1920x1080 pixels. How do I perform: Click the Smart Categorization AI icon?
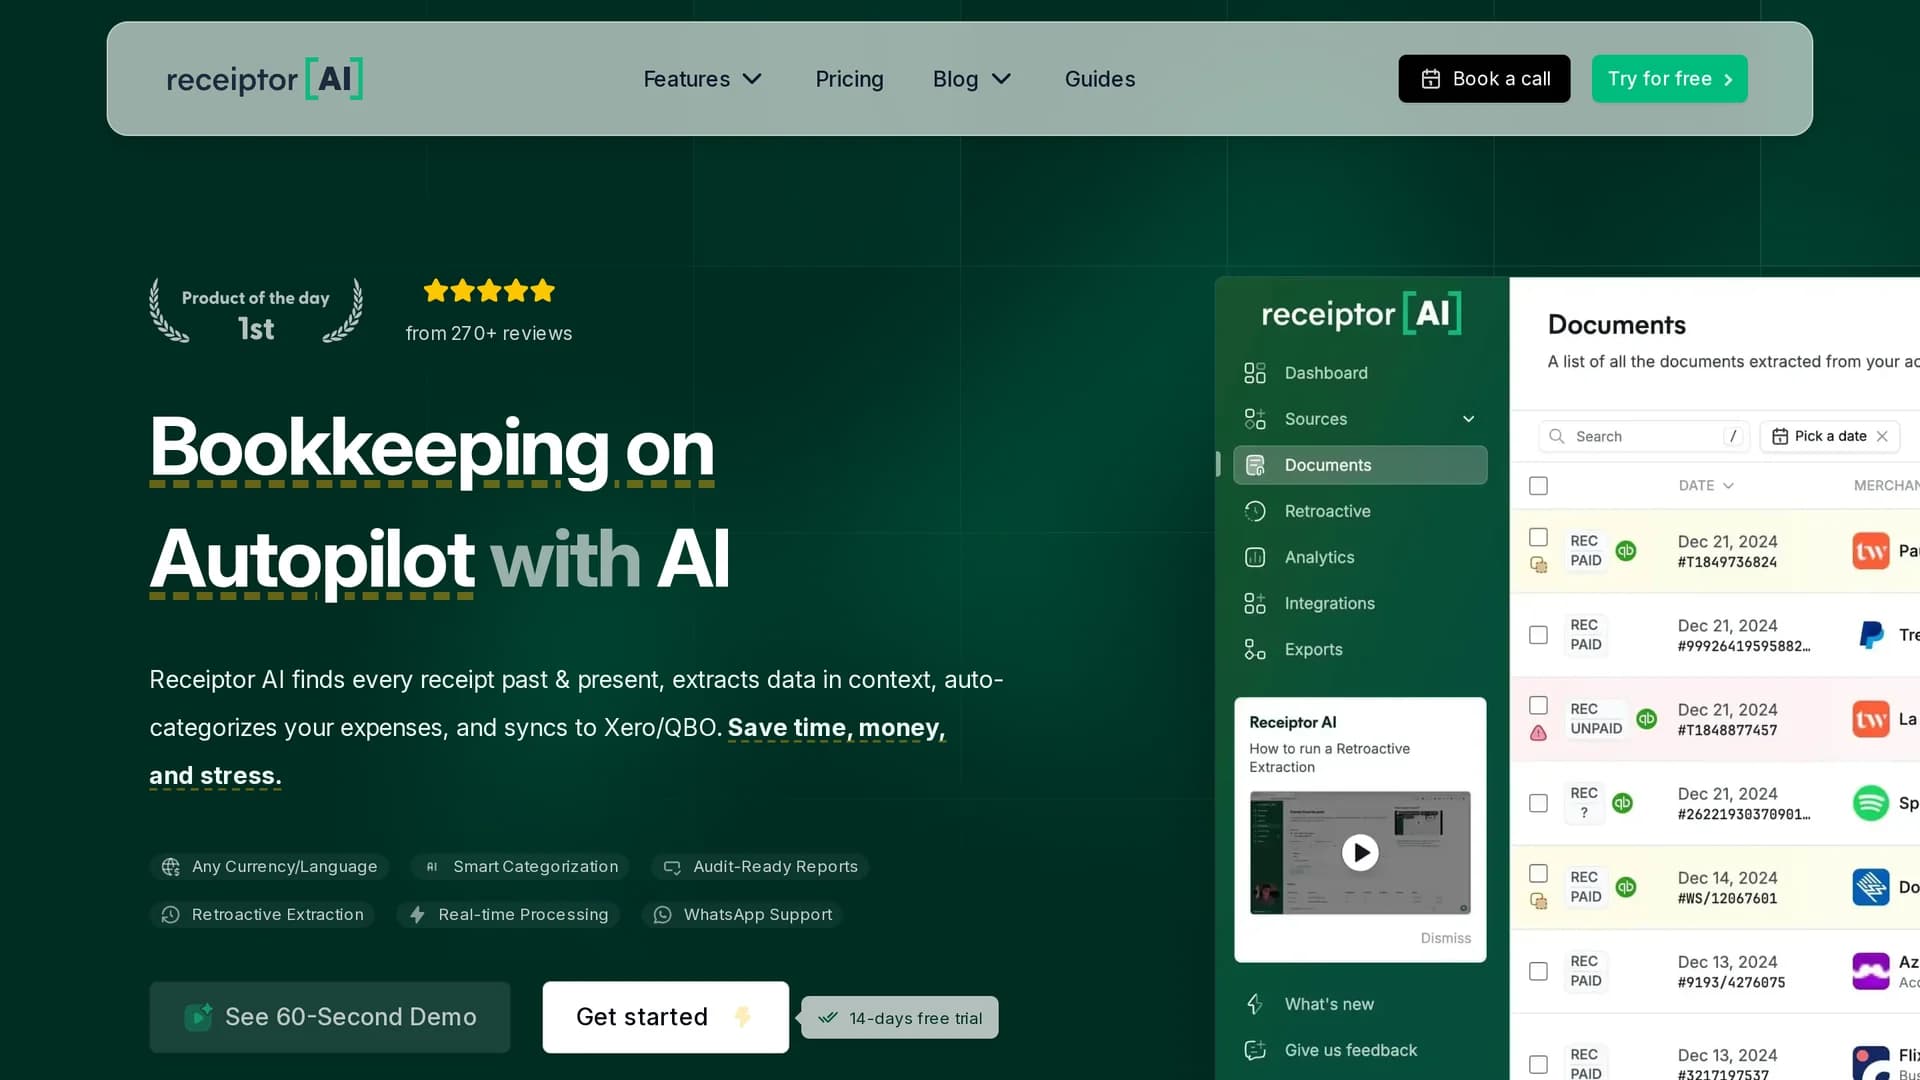pyautogui.click(x=432, y=867)
